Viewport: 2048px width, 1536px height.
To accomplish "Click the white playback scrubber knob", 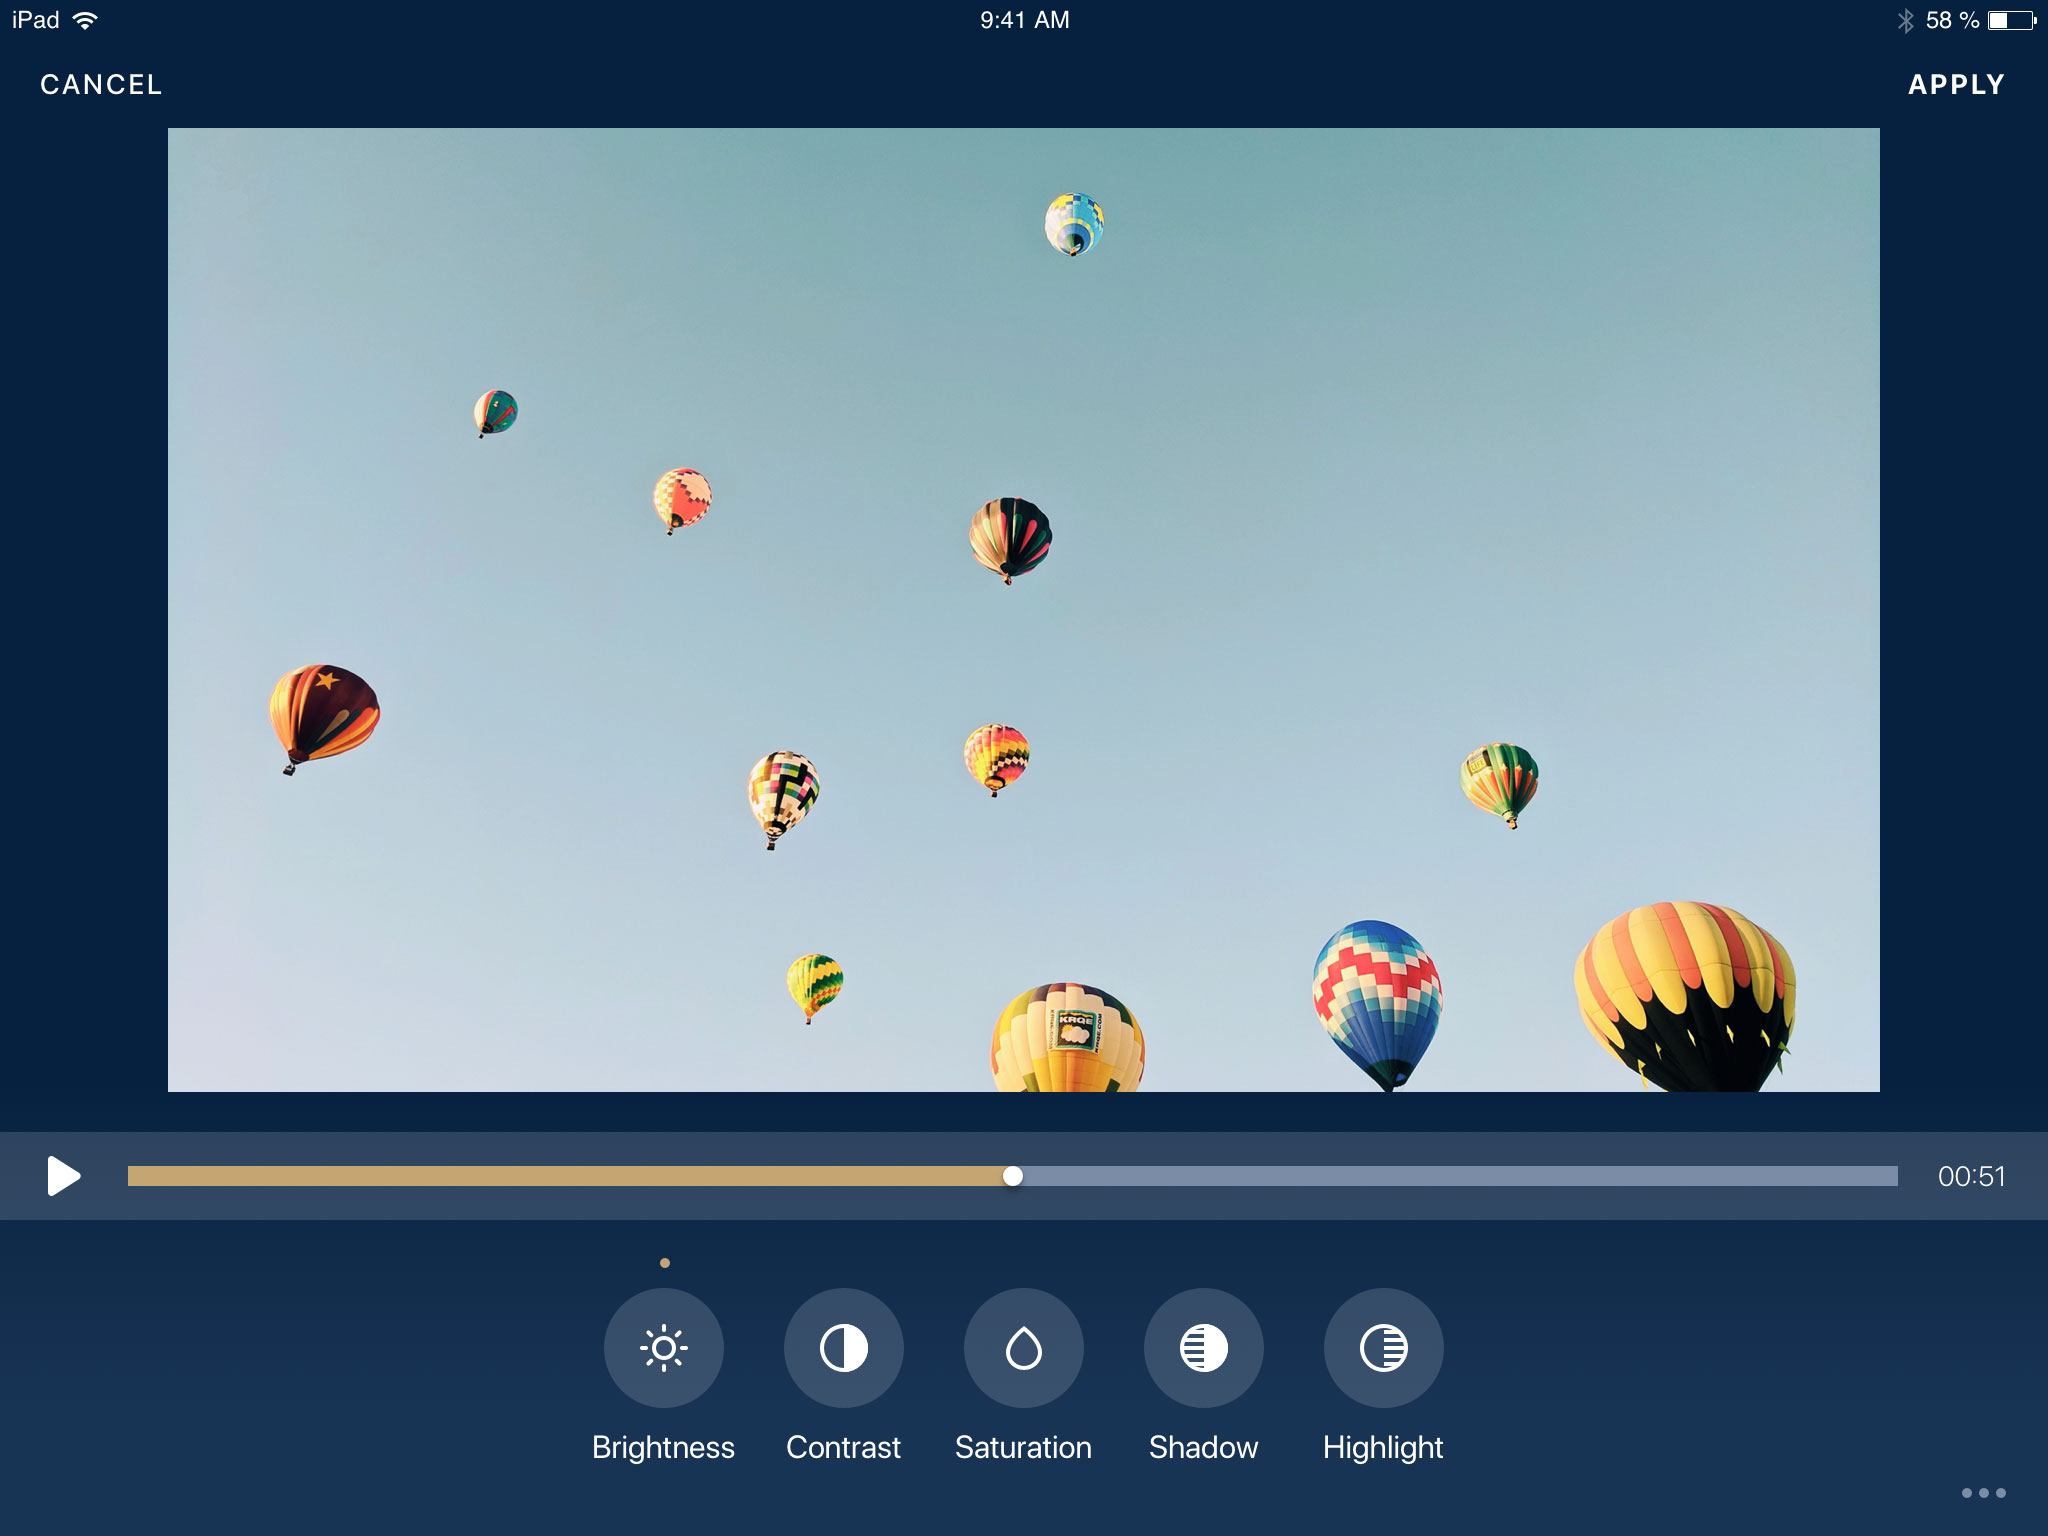I will coord(1013,1176).
